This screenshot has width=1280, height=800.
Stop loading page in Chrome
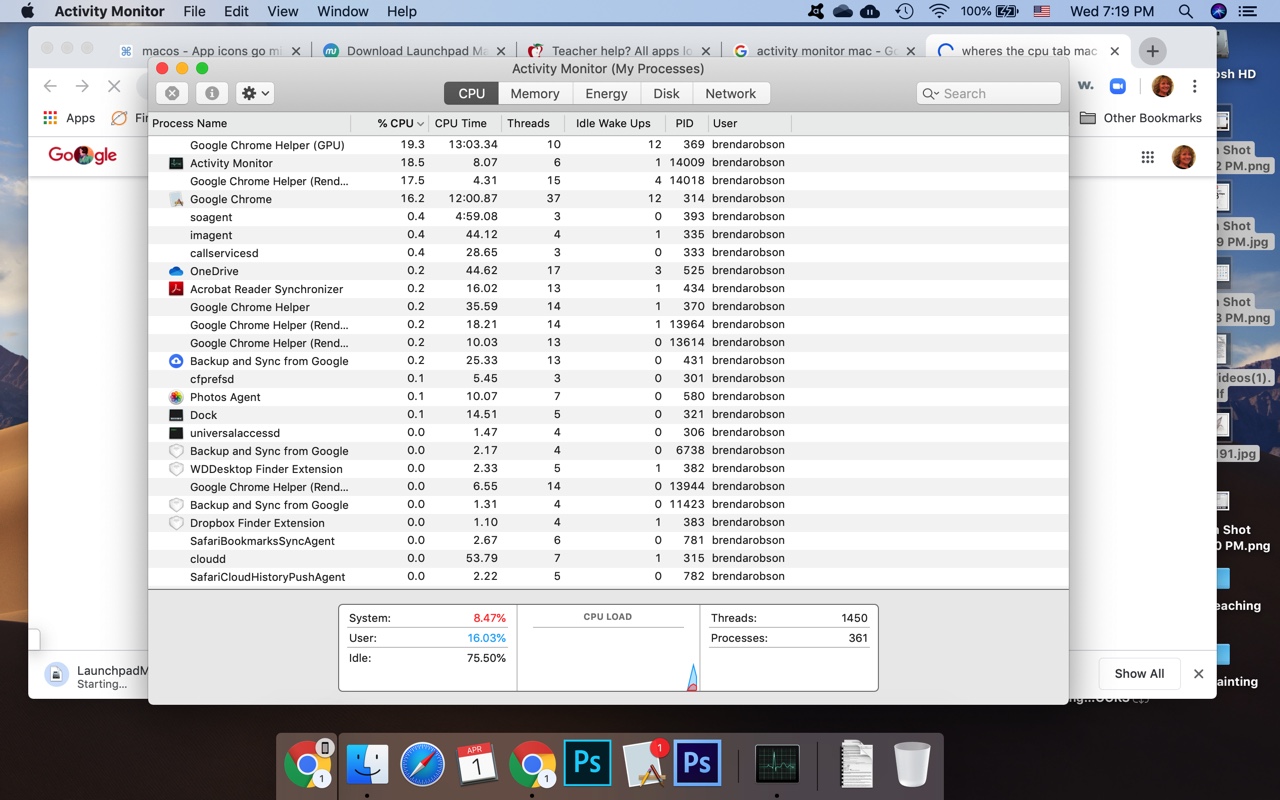114,87
